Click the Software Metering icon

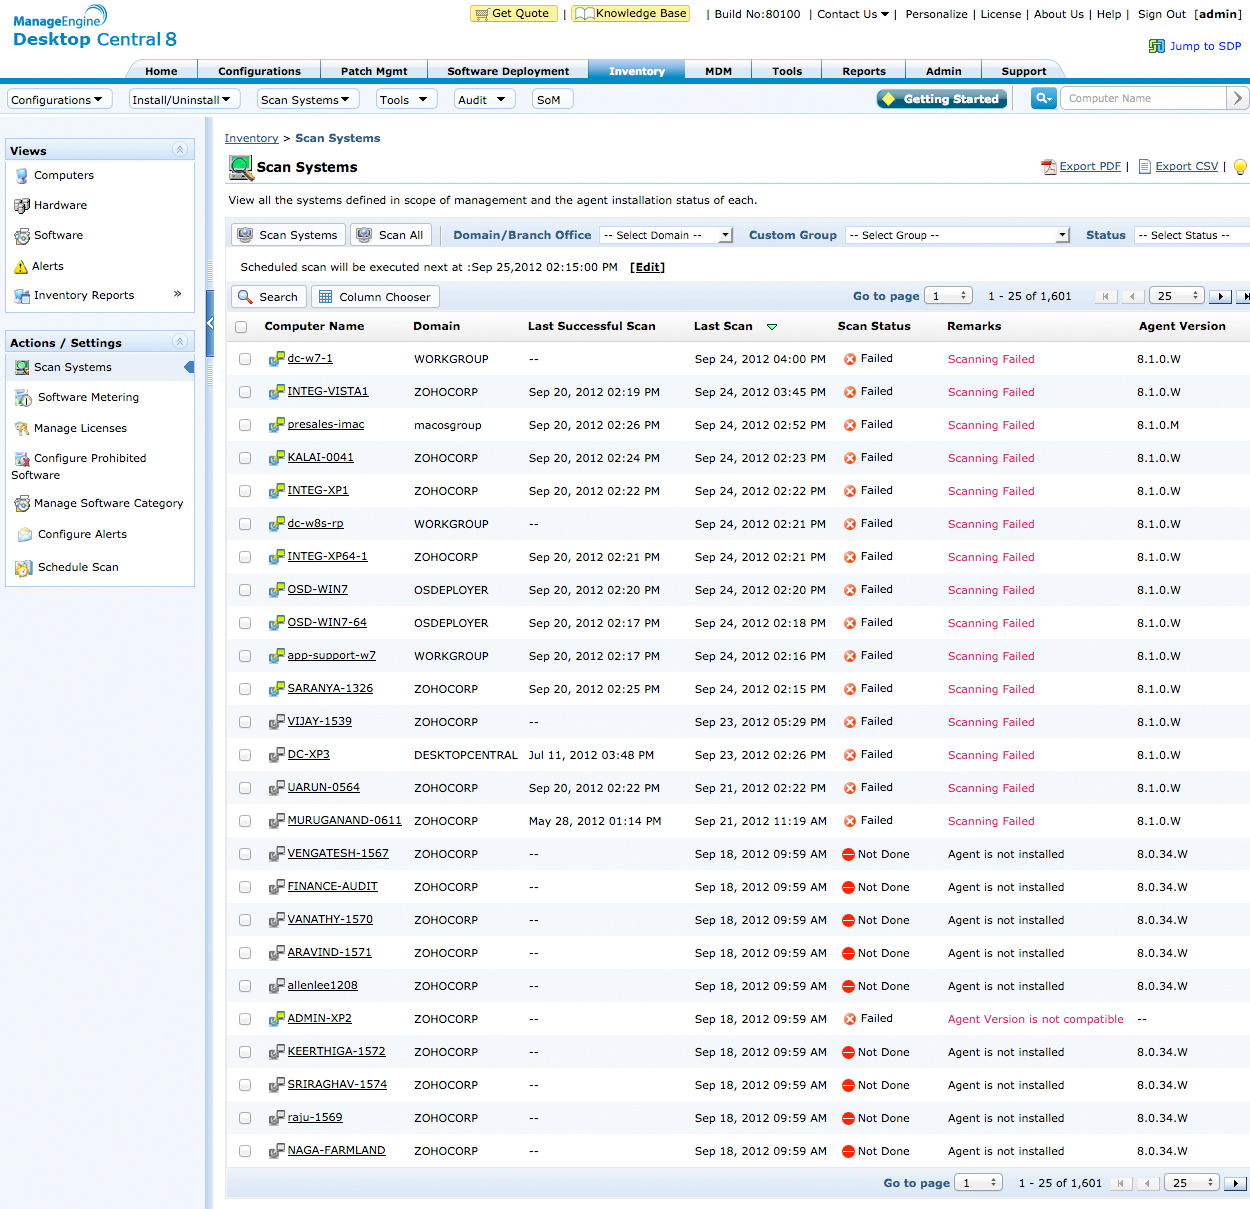point(24,398)
